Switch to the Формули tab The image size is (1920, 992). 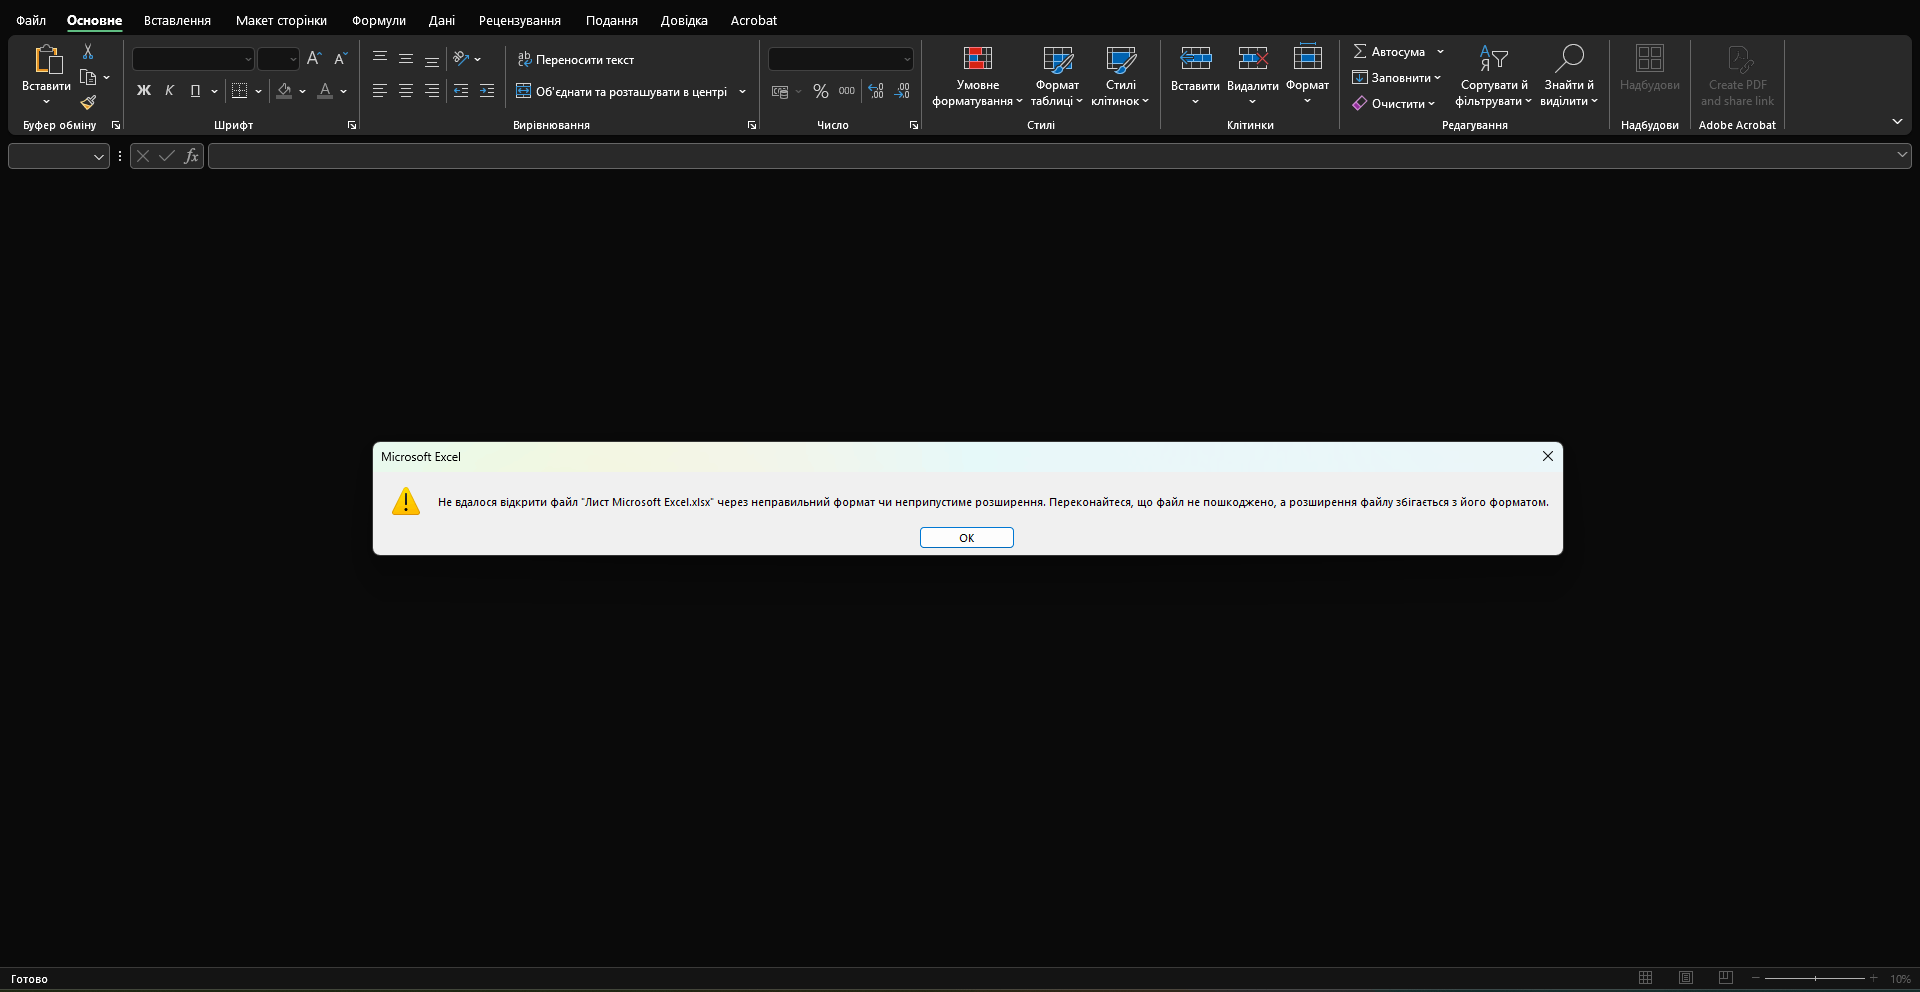379,20
